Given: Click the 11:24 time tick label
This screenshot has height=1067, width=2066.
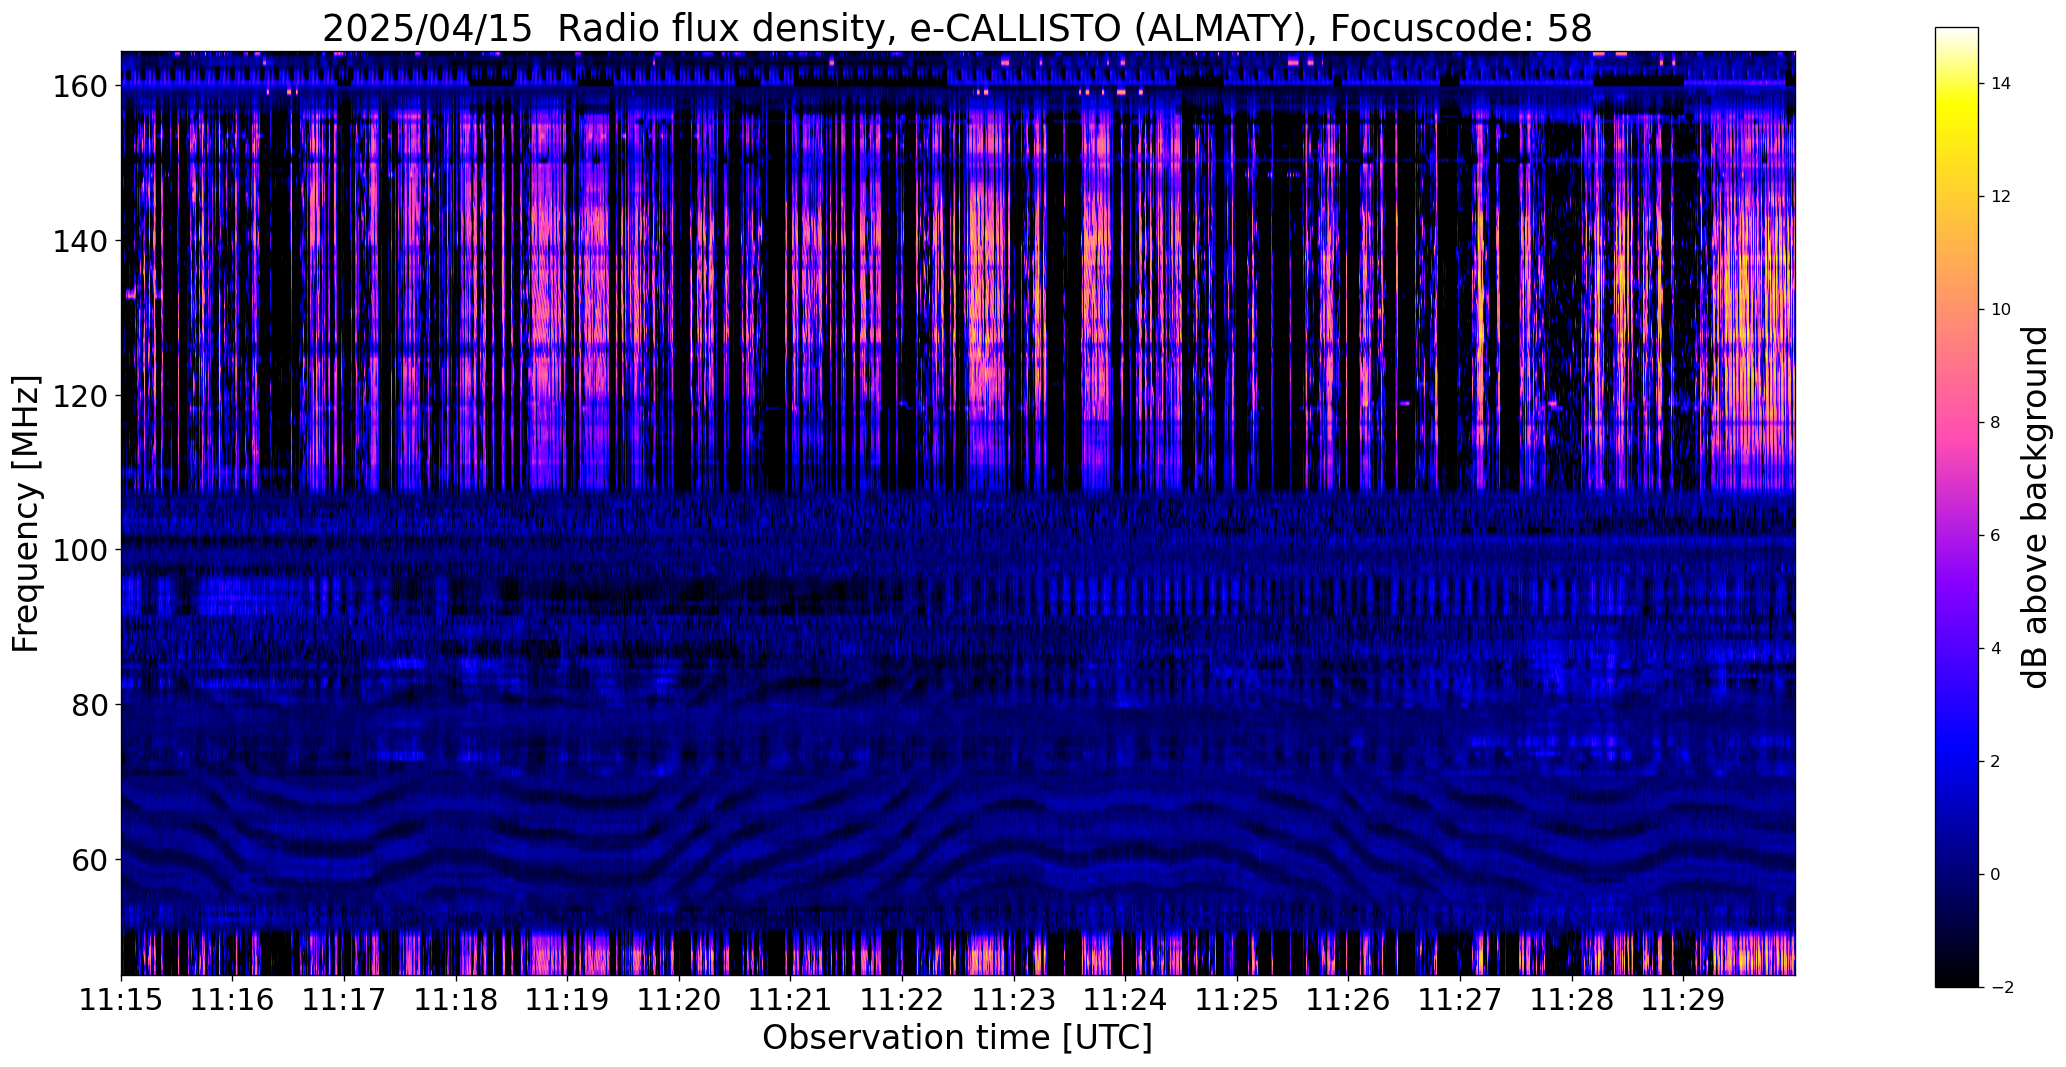Looking at the screenshot, I should click(x=1125, y=1000).
